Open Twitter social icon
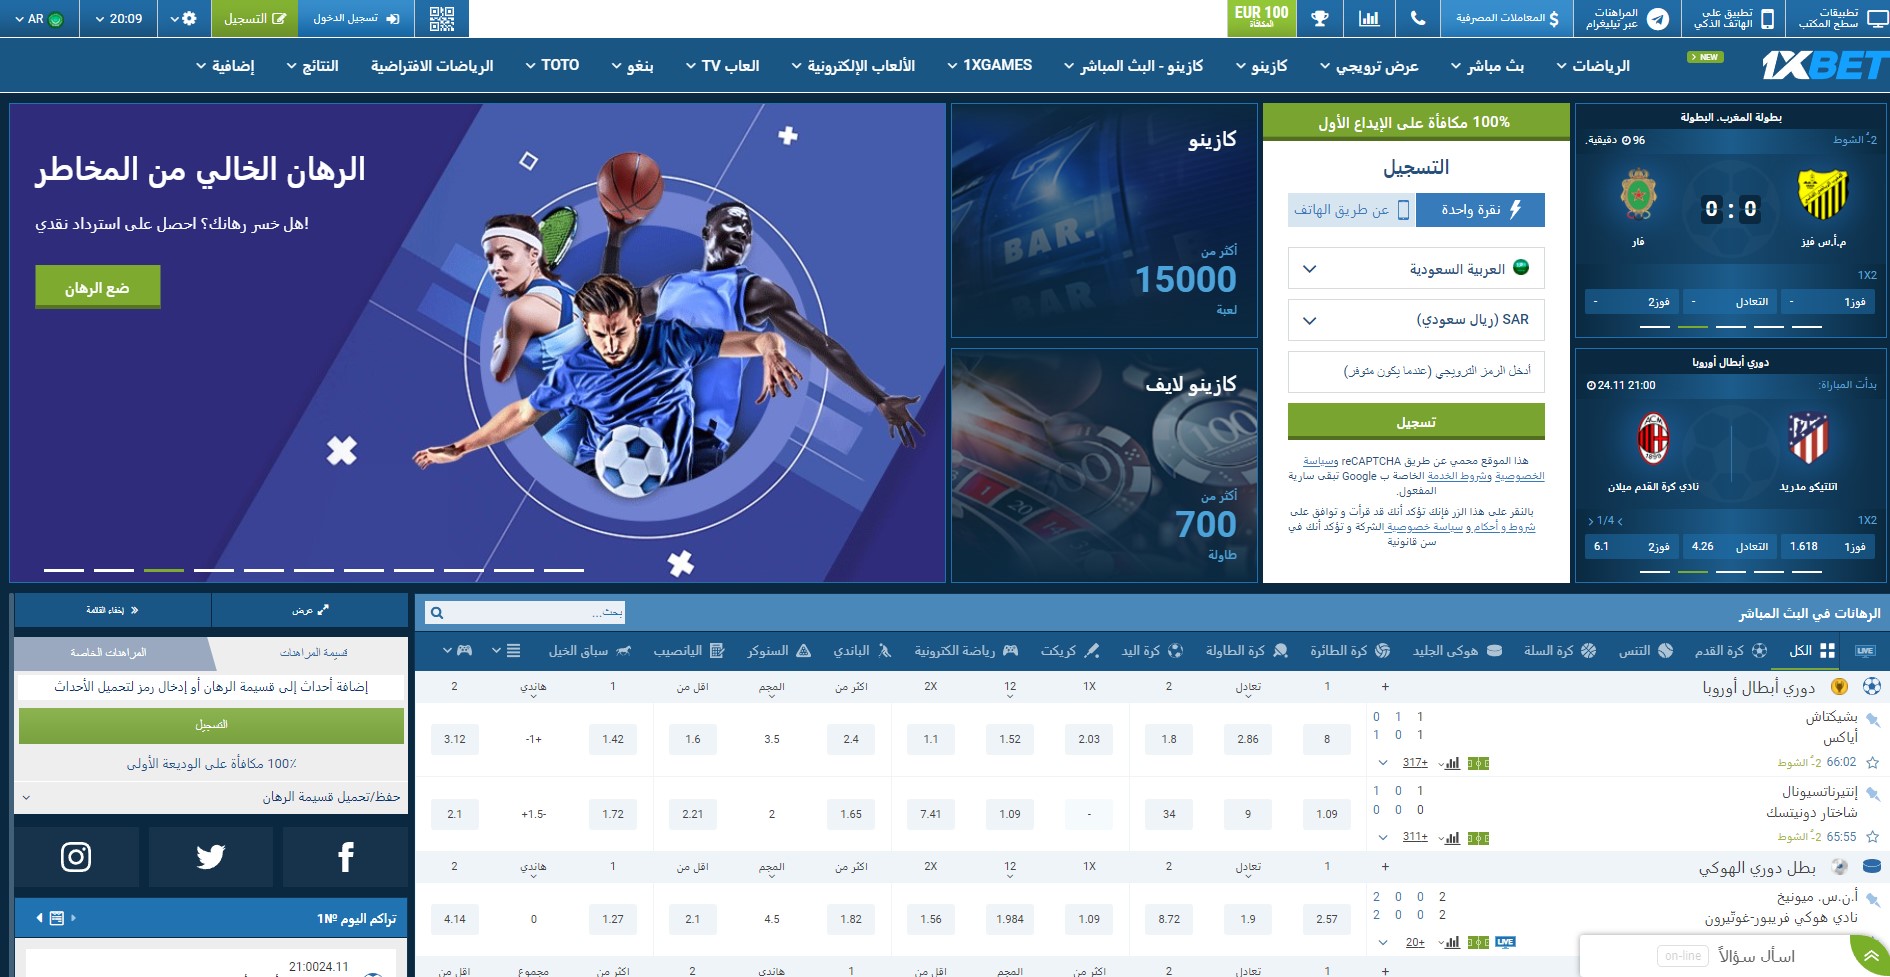 pyautogui.click(x=211, y=857)
